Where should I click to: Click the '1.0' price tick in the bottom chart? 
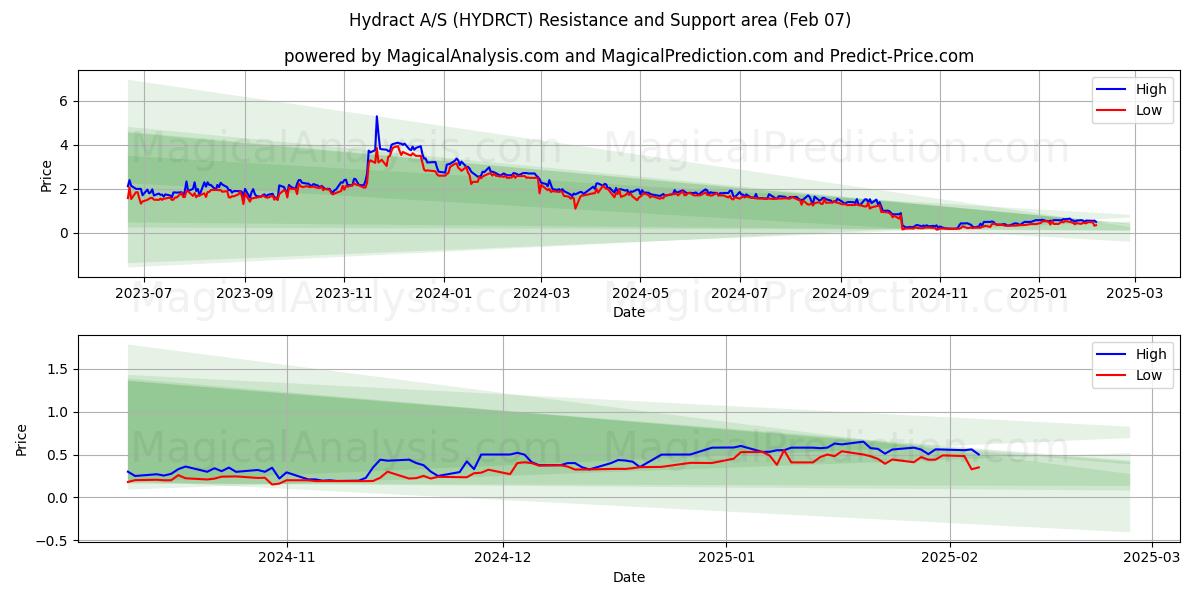tap(57, 412)
